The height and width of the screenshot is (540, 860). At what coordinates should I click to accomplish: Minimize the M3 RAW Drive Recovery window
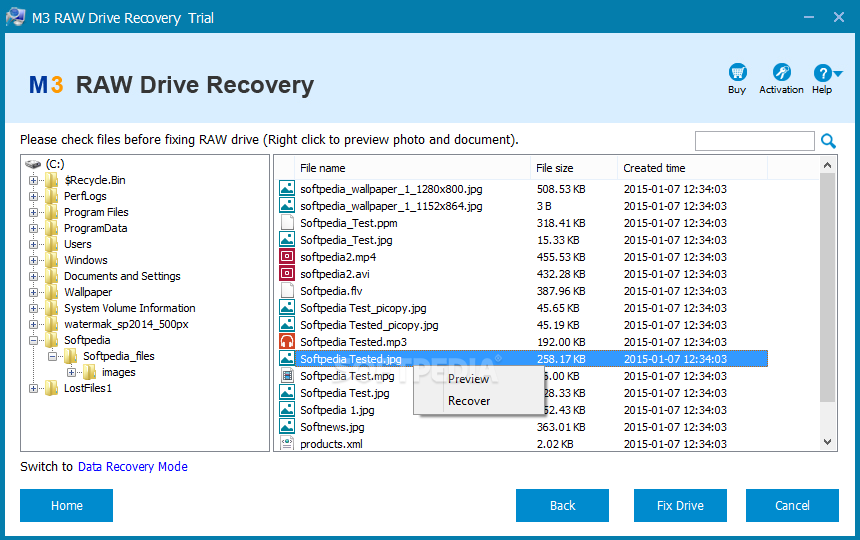tap(808, 17)
